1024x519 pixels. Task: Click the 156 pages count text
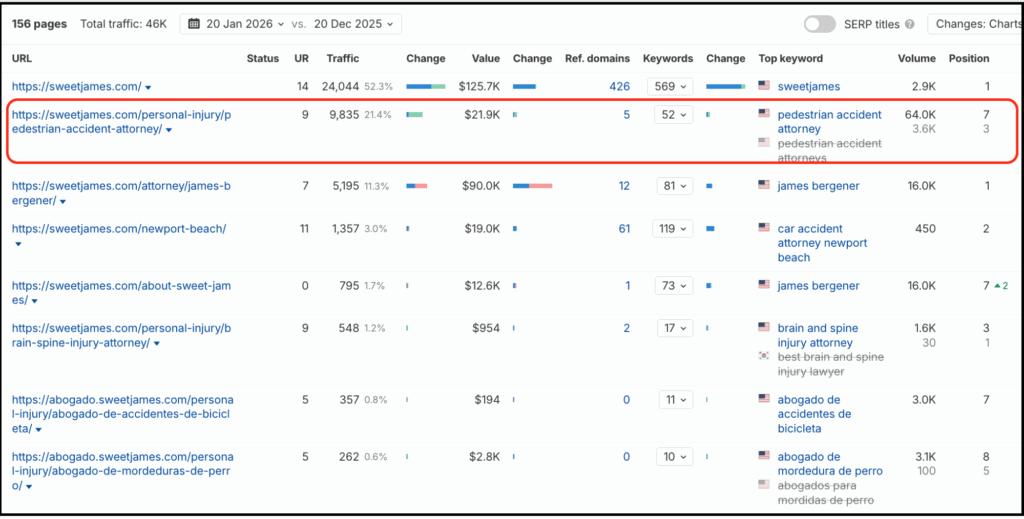coord(39,24)
